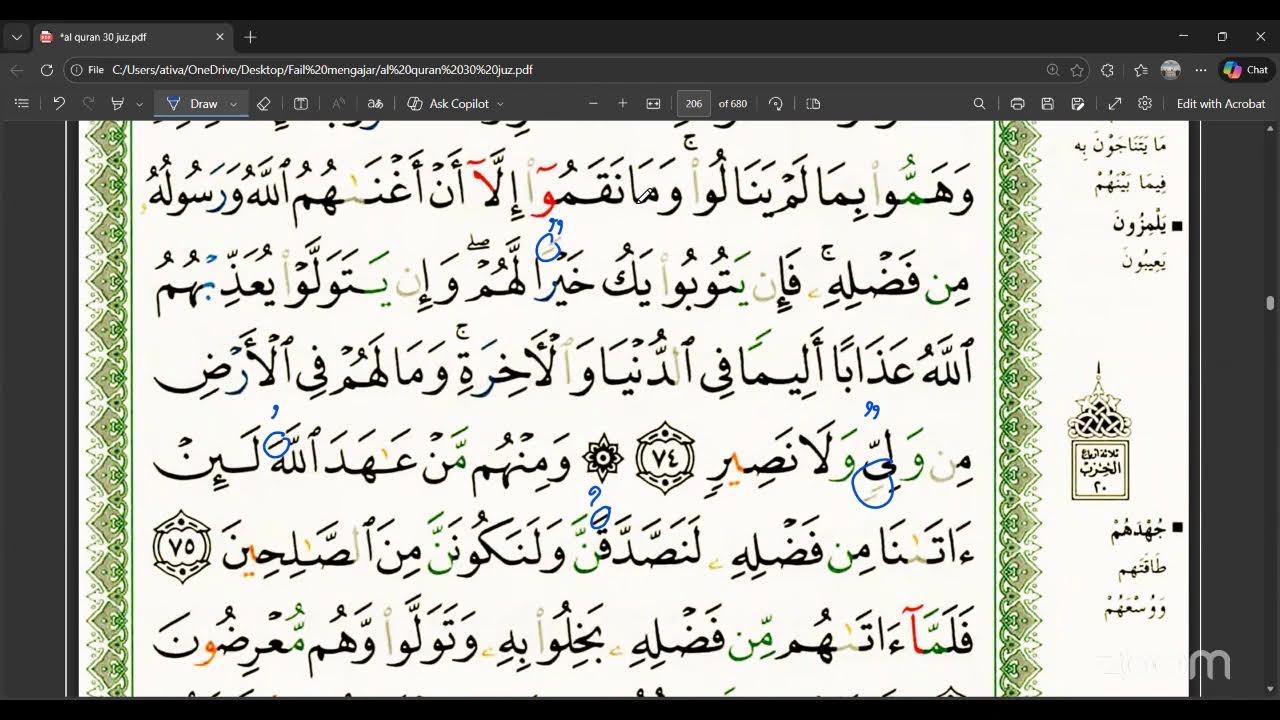Open browser Extensions menu
This screenshot has width=1280, height=720.
tap(1107, 70)
